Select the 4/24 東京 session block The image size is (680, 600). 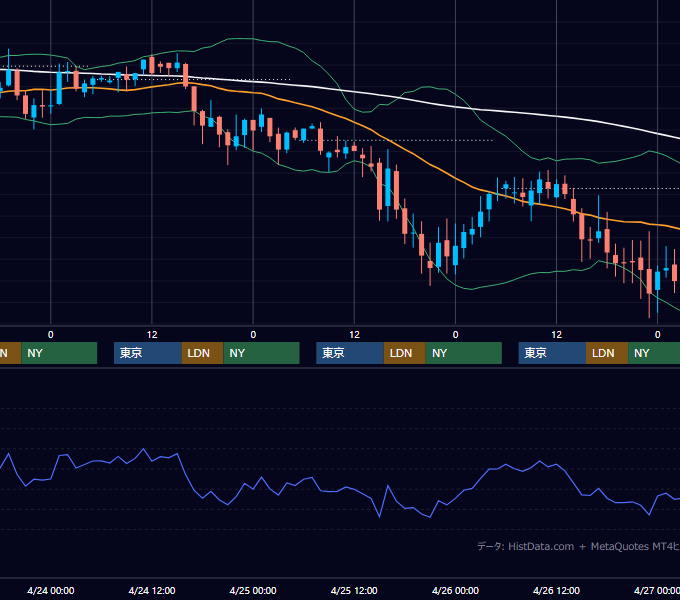tap(147, 353)
